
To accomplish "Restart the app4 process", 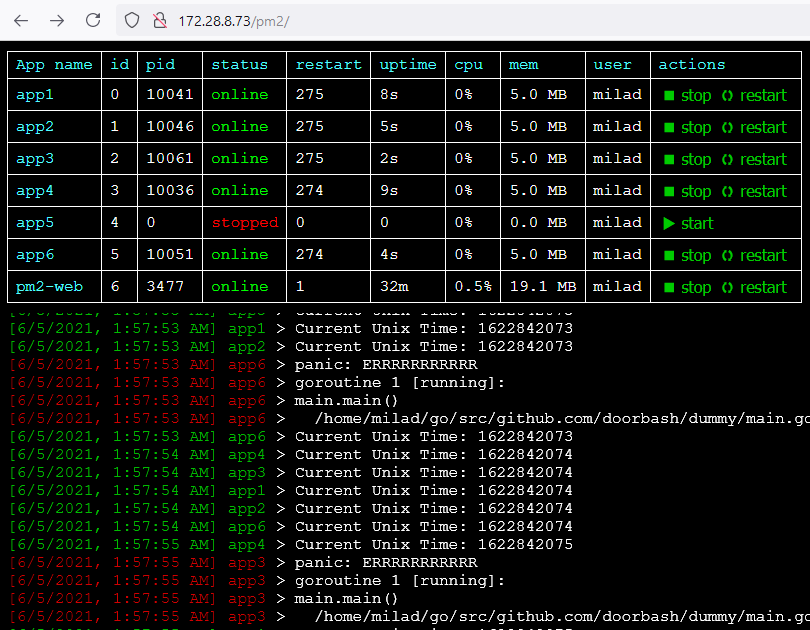I will (754, 192).
